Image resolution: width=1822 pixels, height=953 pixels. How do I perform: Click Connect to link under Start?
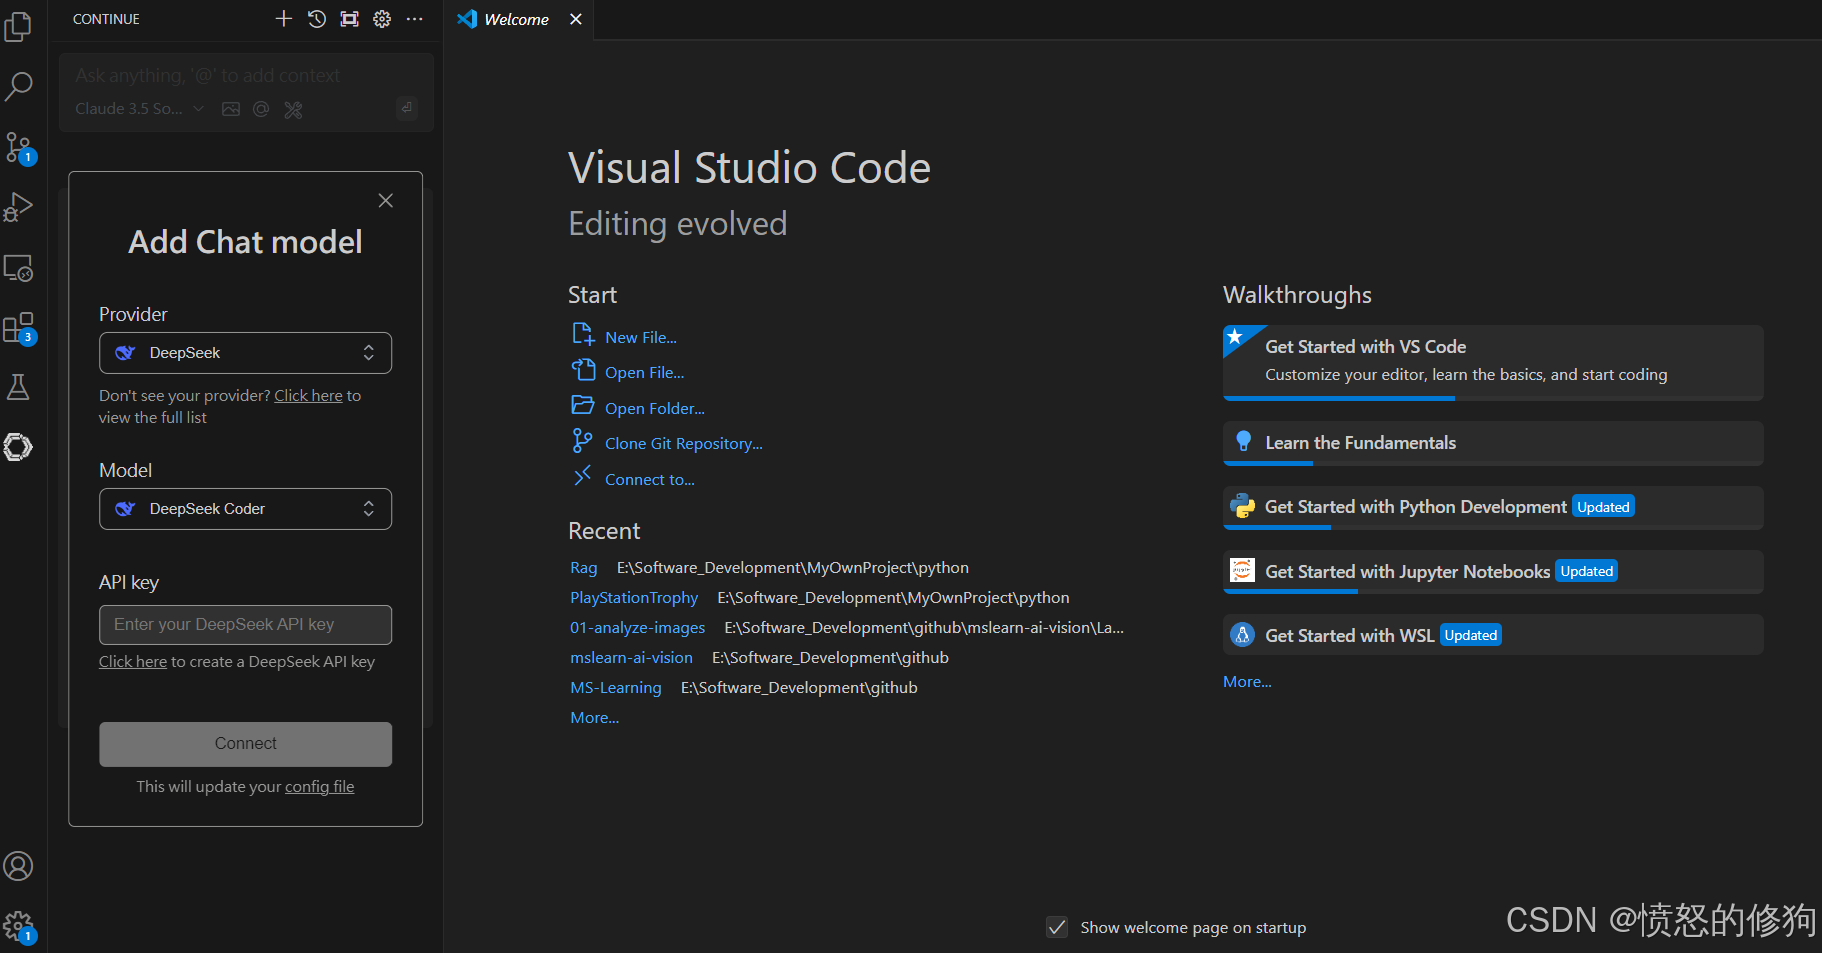click(649, 480)
